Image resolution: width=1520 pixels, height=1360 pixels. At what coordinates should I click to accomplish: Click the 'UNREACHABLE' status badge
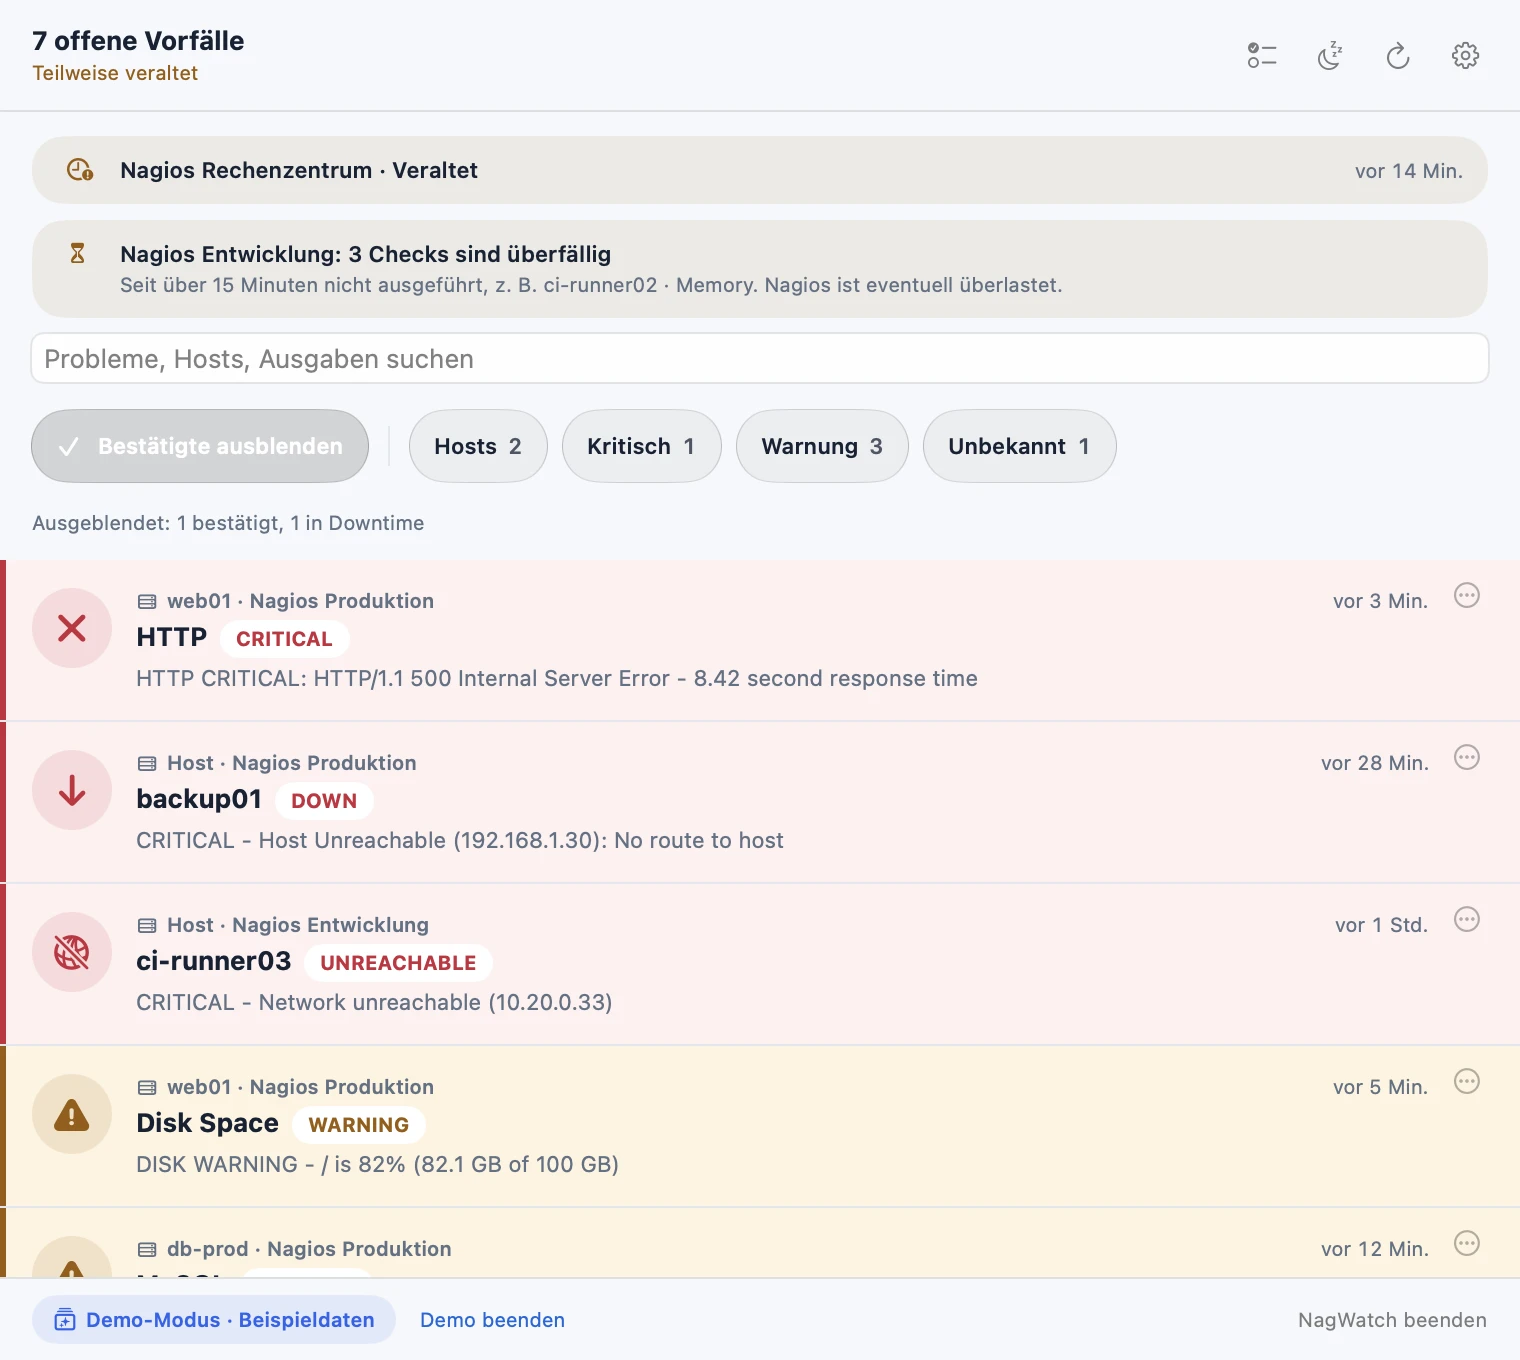[x=398, y=963]
